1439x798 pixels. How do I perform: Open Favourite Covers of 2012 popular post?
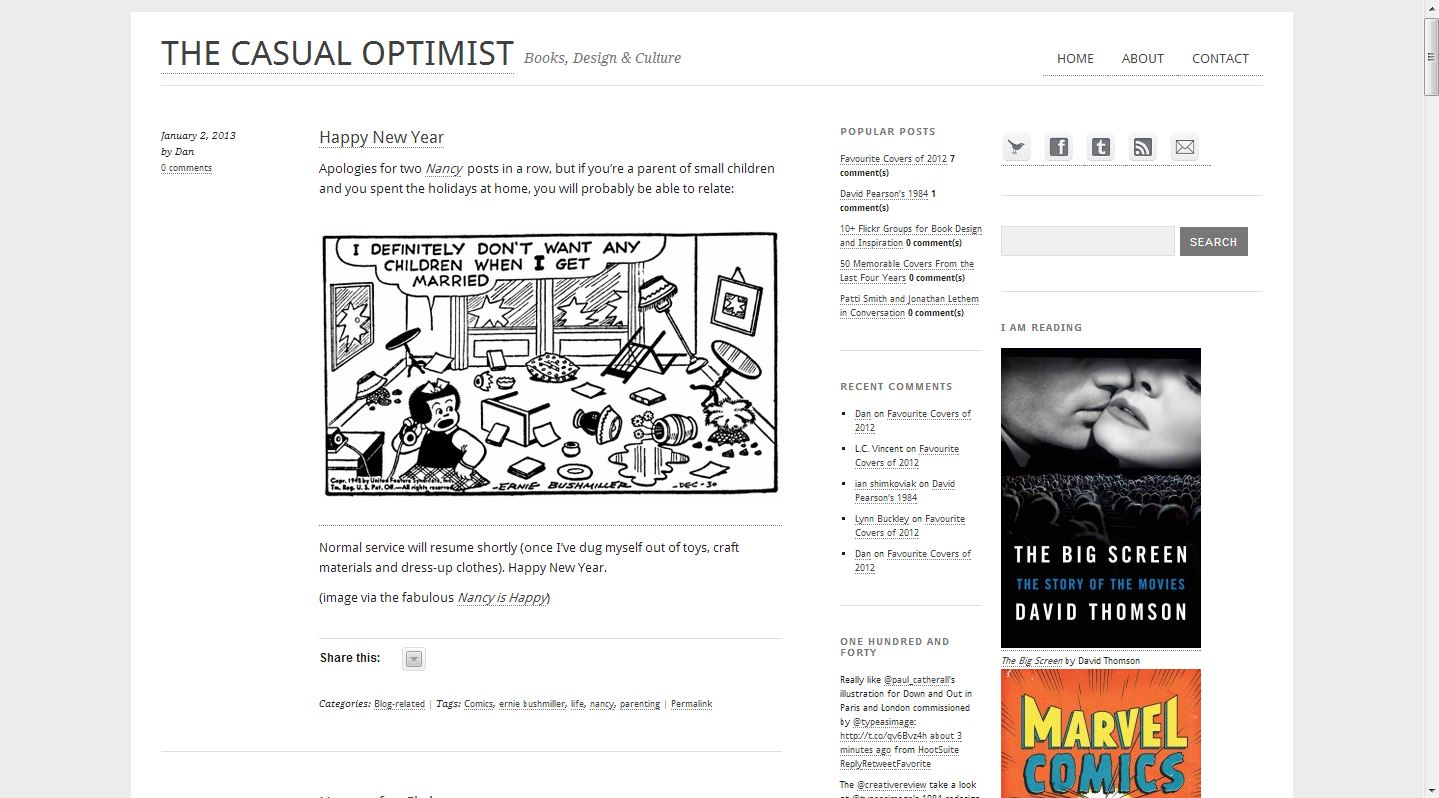(x=893, y=159)
